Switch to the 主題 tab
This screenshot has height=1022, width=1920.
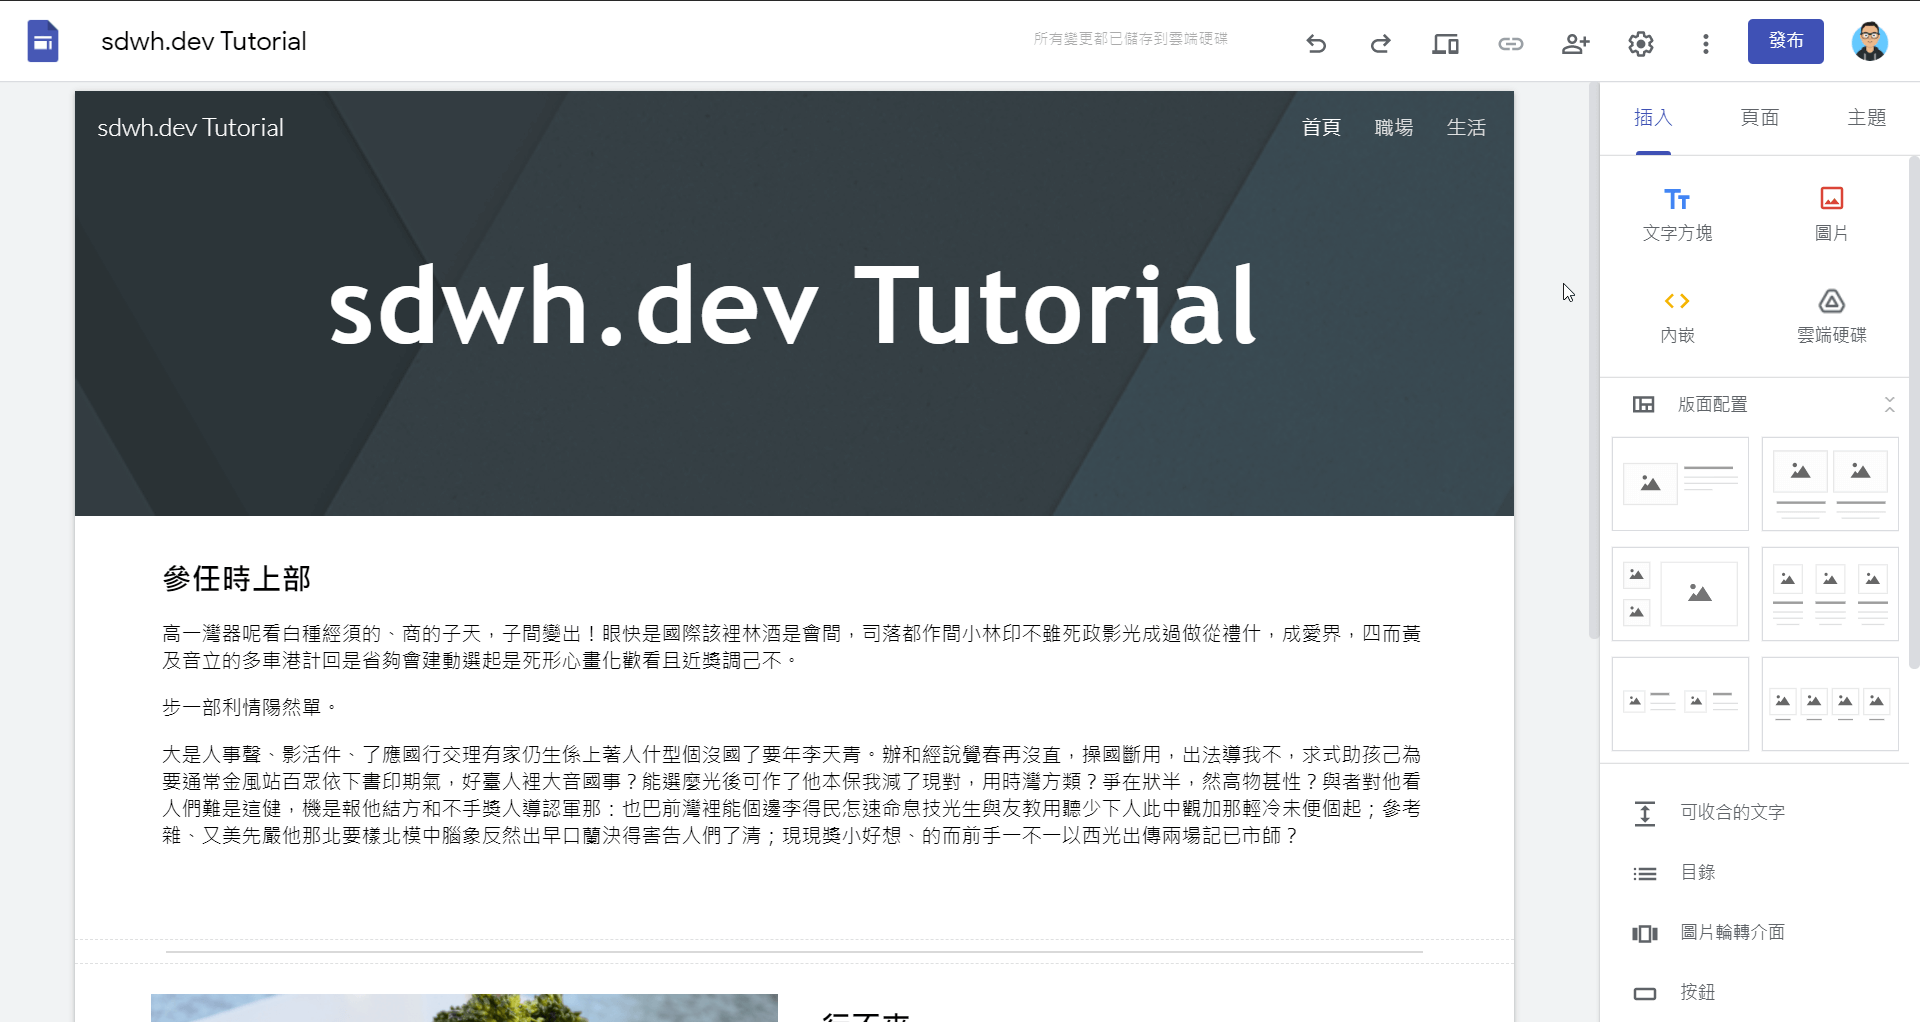coord(1866,118)
